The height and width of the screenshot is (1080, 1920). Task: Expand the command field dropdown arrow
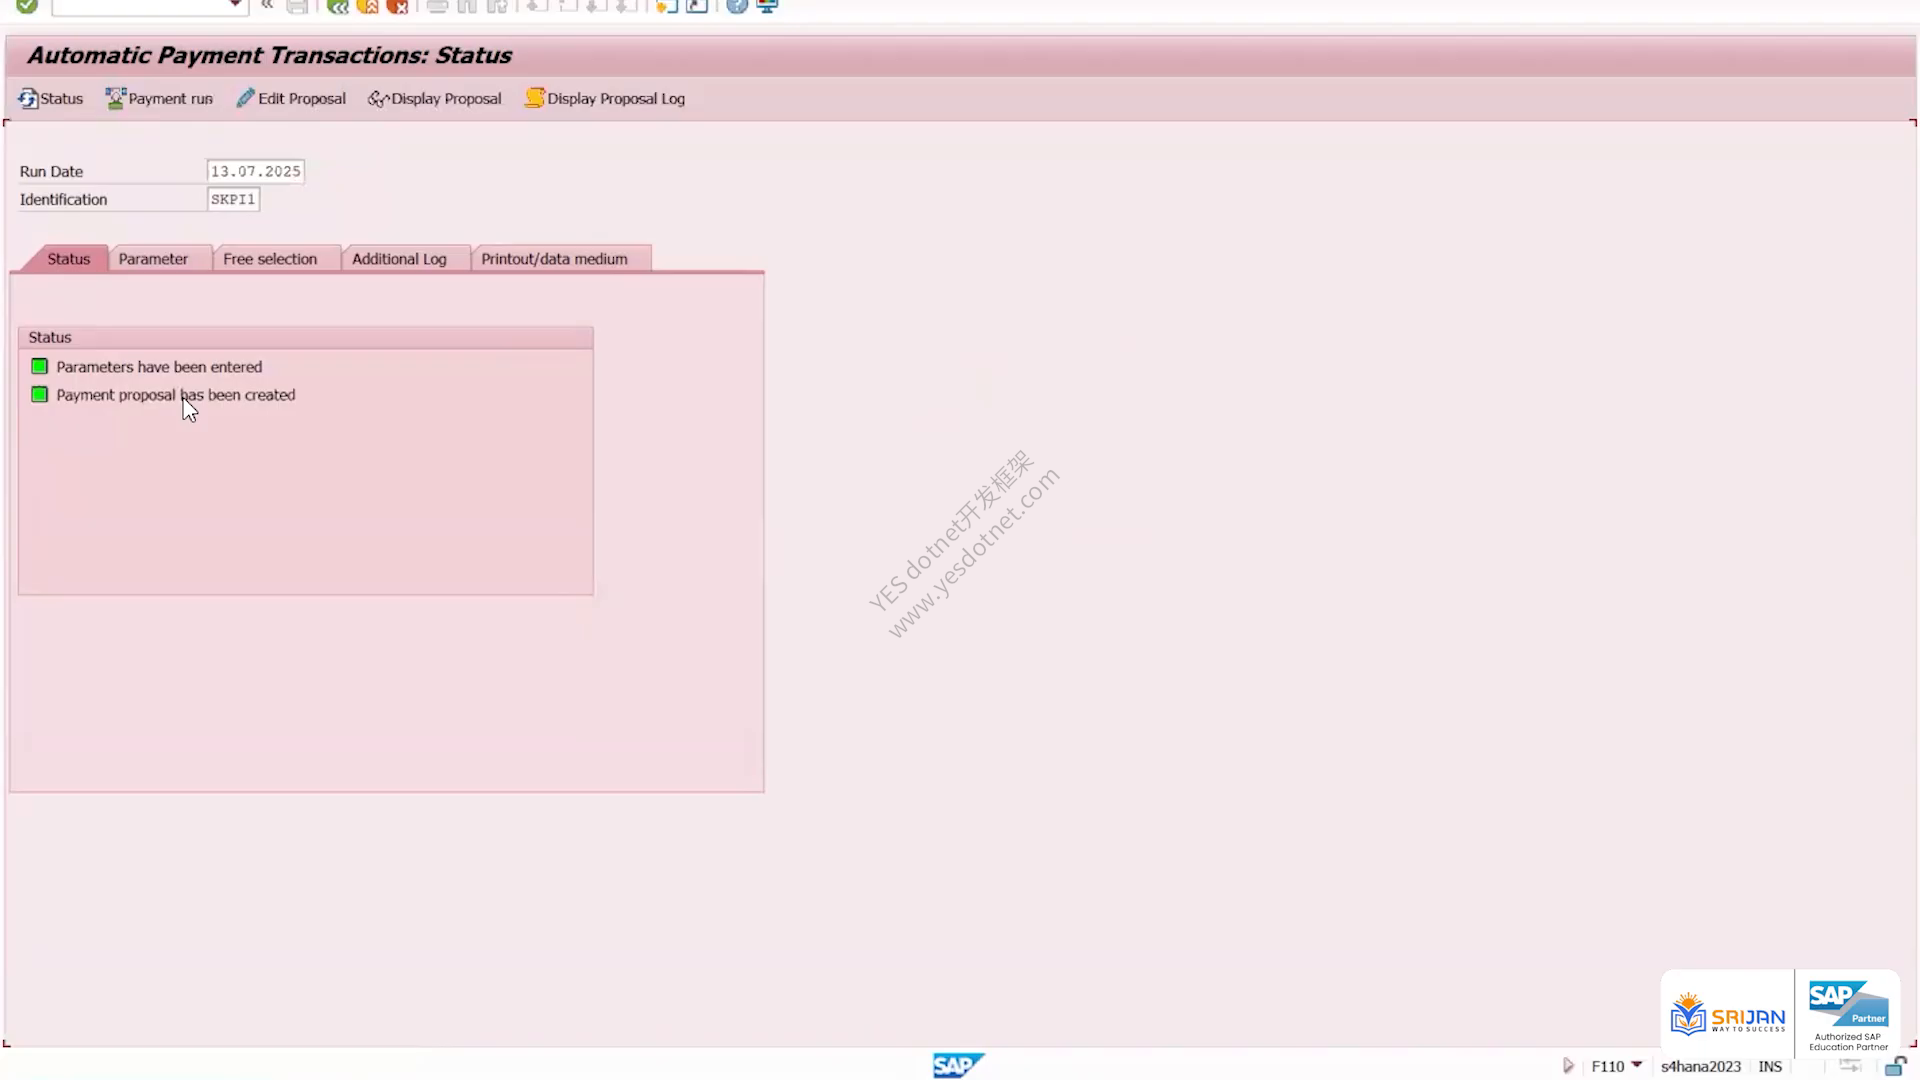(235, 5)
